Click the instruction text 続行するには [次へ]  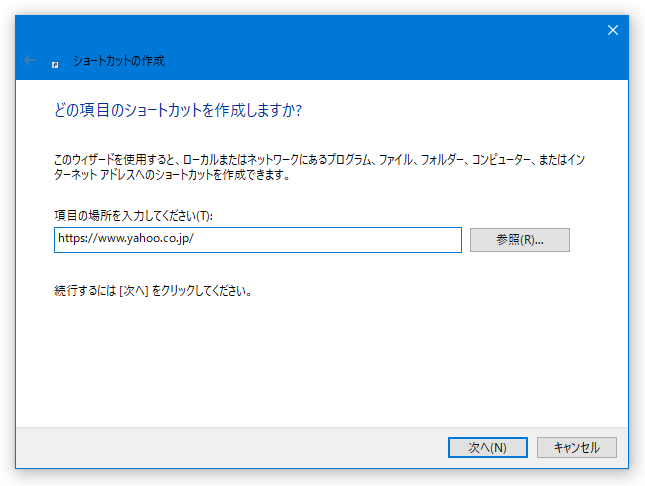pos(102,291)
